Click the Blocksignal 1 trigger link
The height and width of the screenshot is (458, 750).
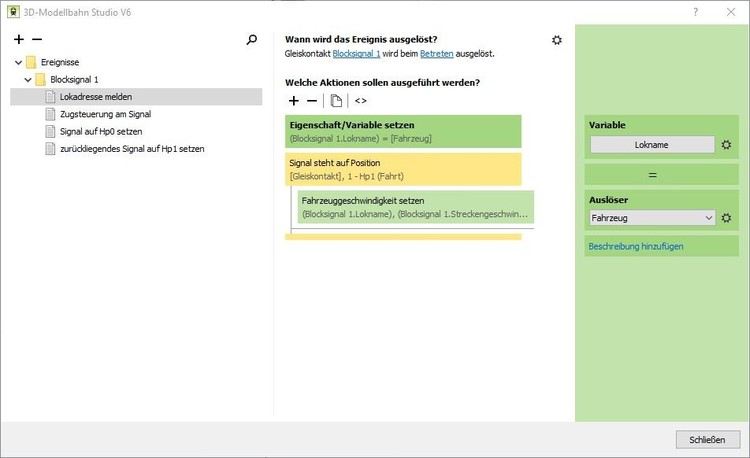click(356, 54)
